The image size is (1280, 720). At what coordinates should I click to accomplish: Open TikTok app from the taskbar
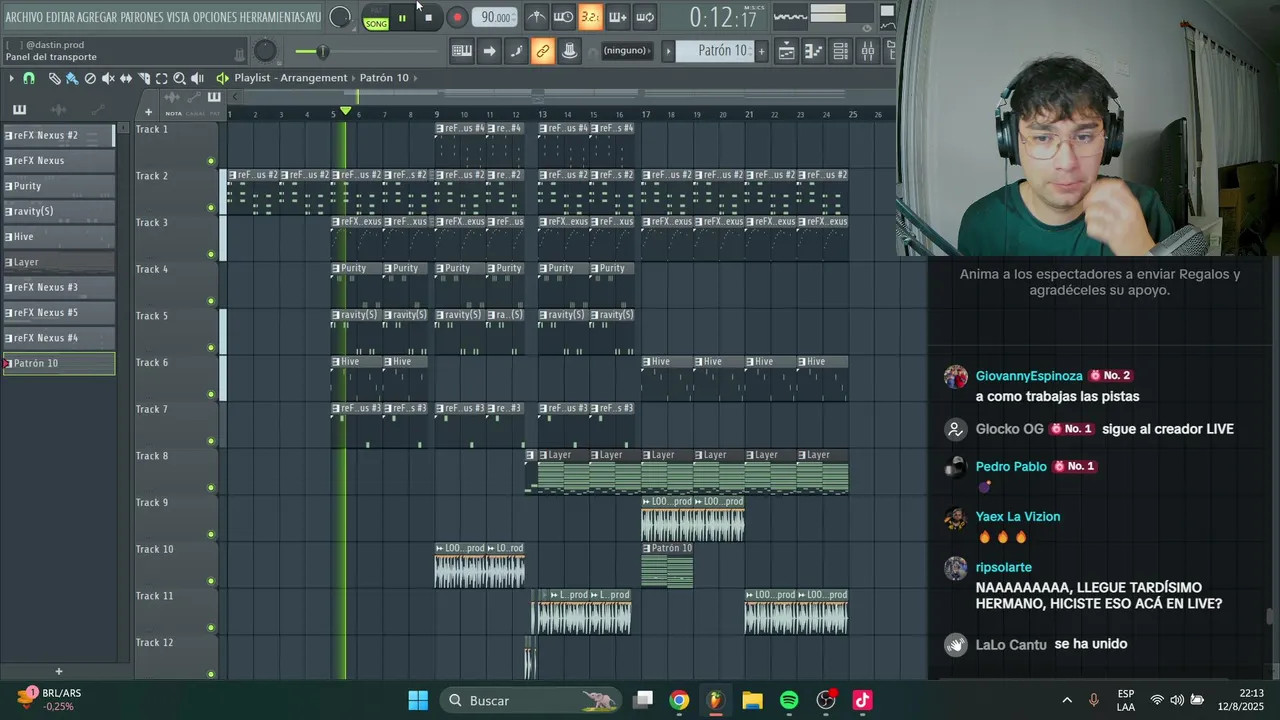[862, 700]
